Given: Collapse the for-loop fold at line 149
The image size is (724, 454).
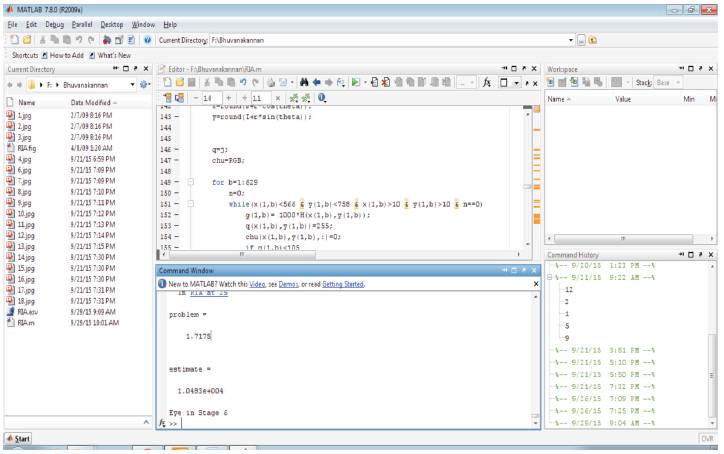Looking at the screenshot, I should click(x=190, y=182).
